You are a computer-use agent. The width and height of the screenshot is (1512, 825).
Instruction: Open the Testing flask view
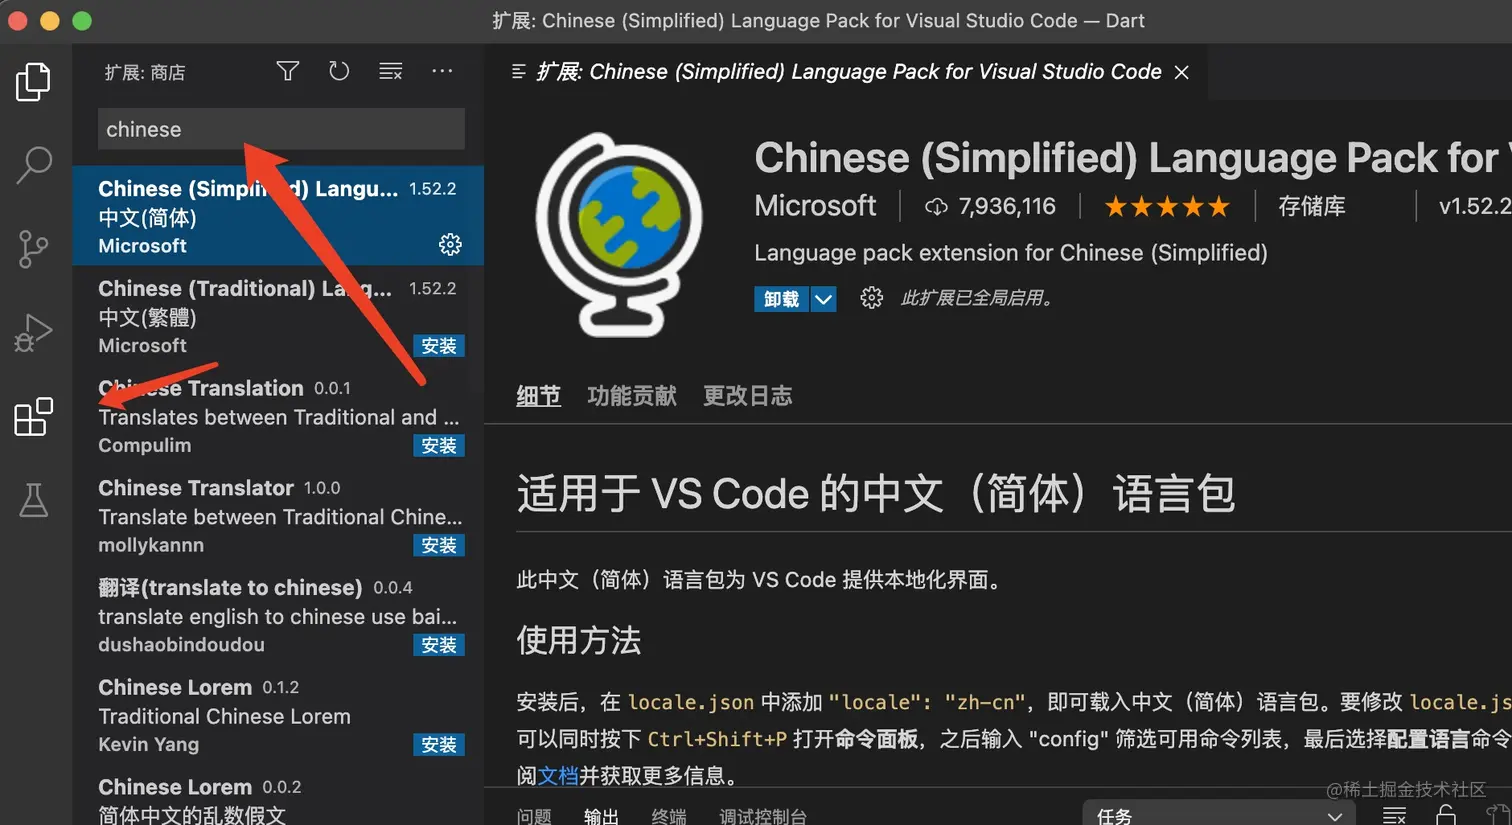click(x=34, y=499)
